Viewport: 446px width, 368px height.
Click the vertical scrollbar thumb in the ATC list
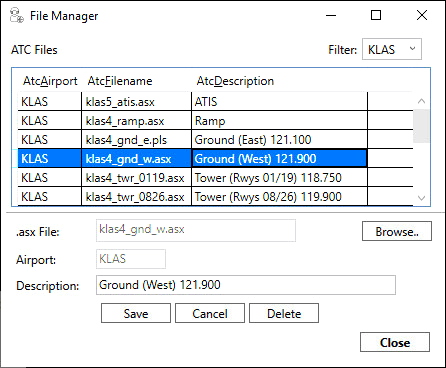point(421,126)
